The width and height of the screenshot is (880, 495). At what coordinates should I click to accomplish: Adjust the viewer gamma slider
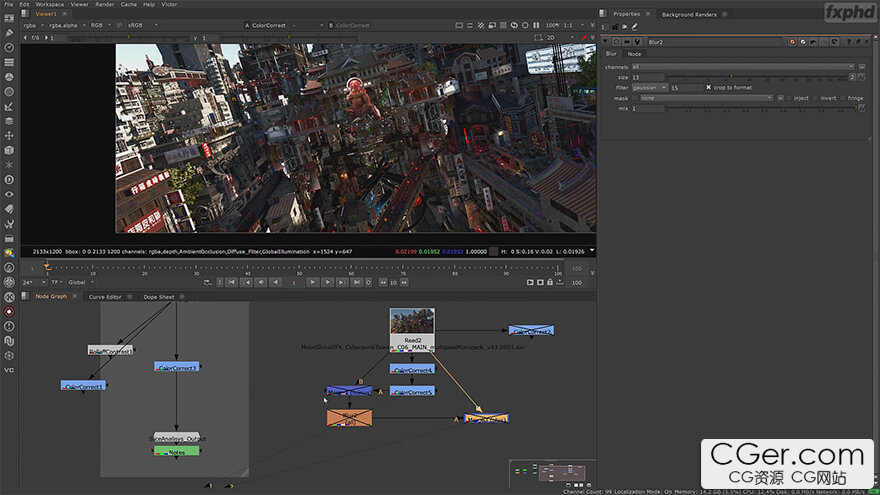pos(289,38)
